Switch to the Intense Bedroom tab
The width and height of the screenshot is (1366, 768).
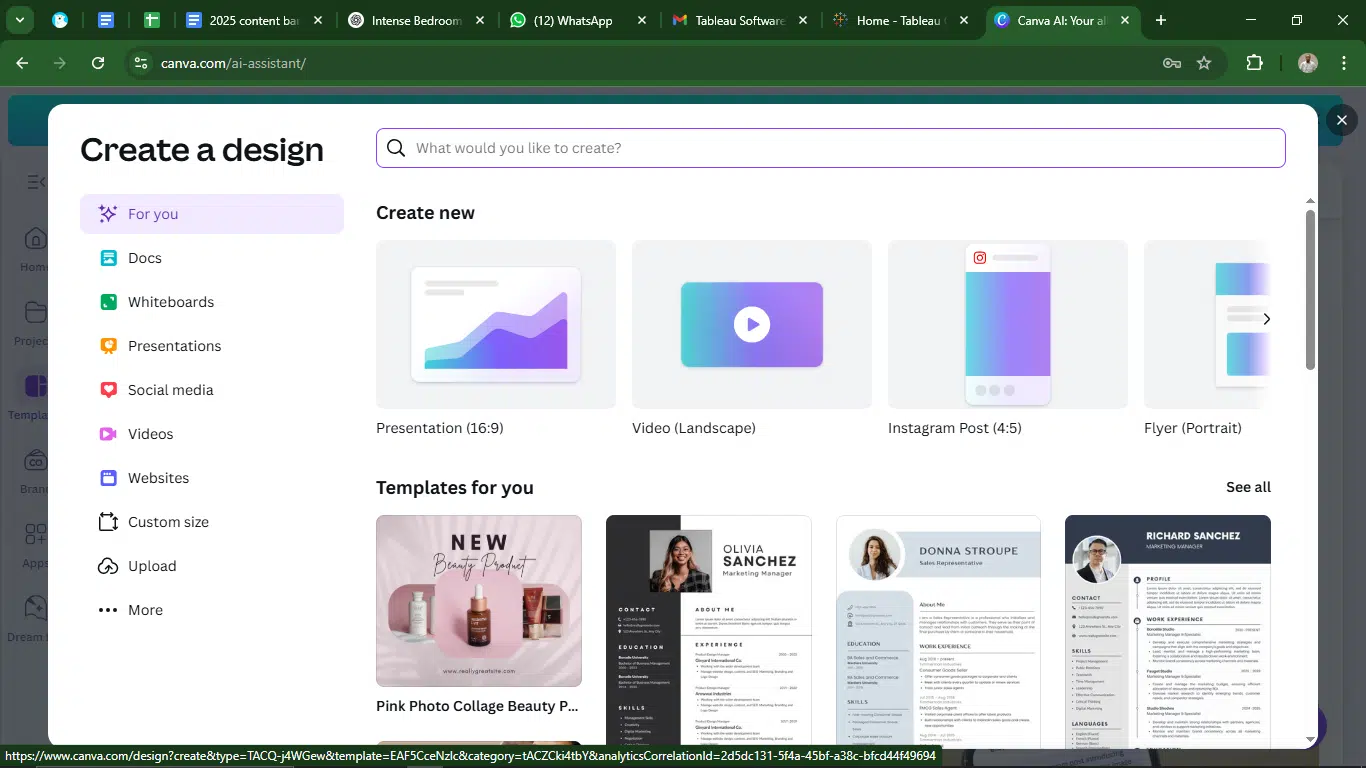click(415, 20)
